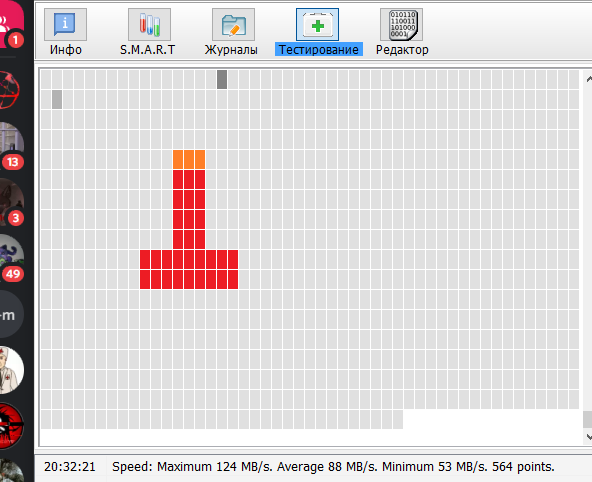
Task: Click an orange block in the scan map
Action: [189, 159]
